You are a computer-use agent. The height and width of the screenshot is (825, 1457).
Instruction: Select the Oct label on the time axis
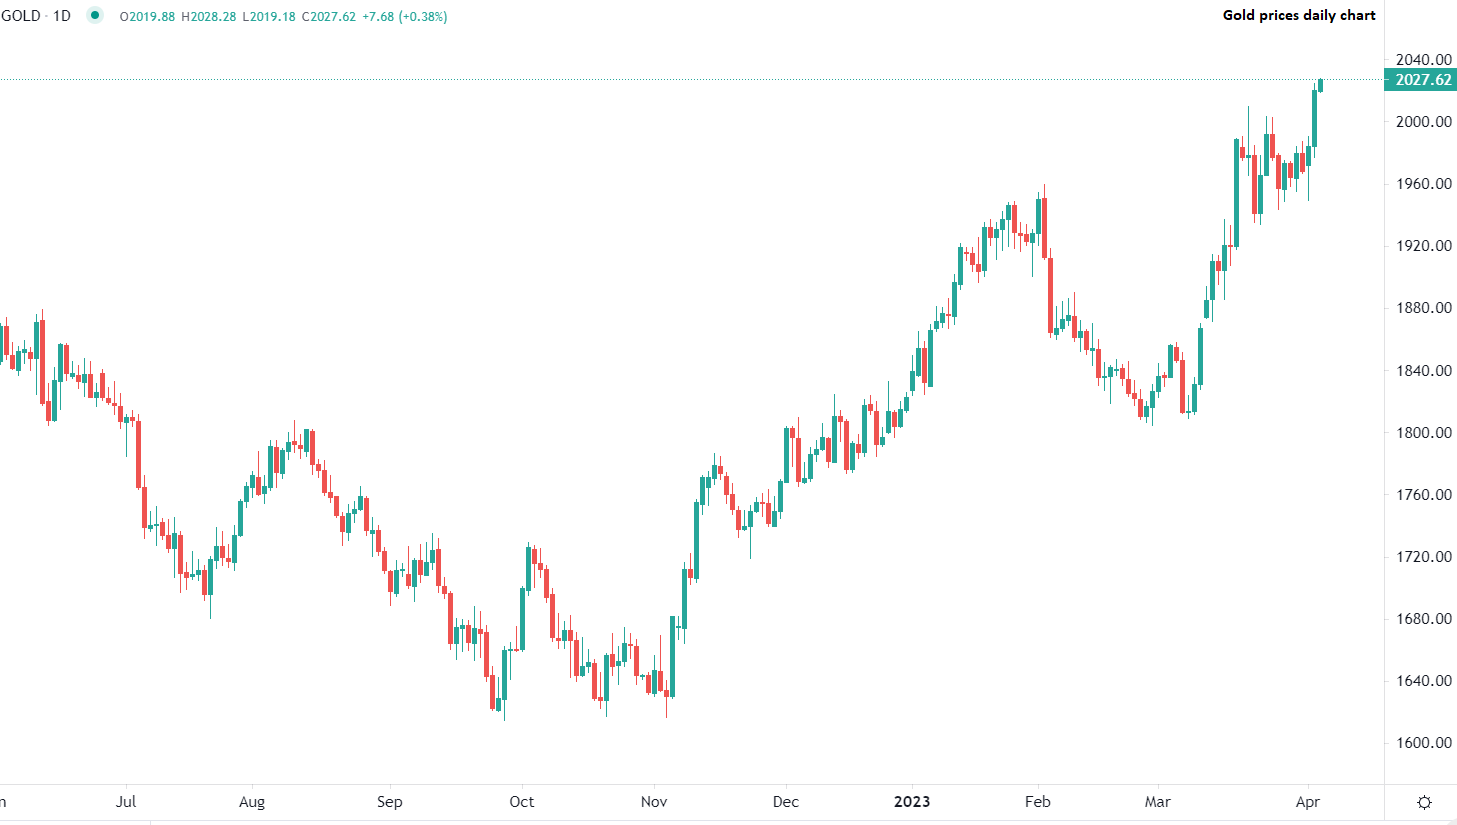[520, 801]
